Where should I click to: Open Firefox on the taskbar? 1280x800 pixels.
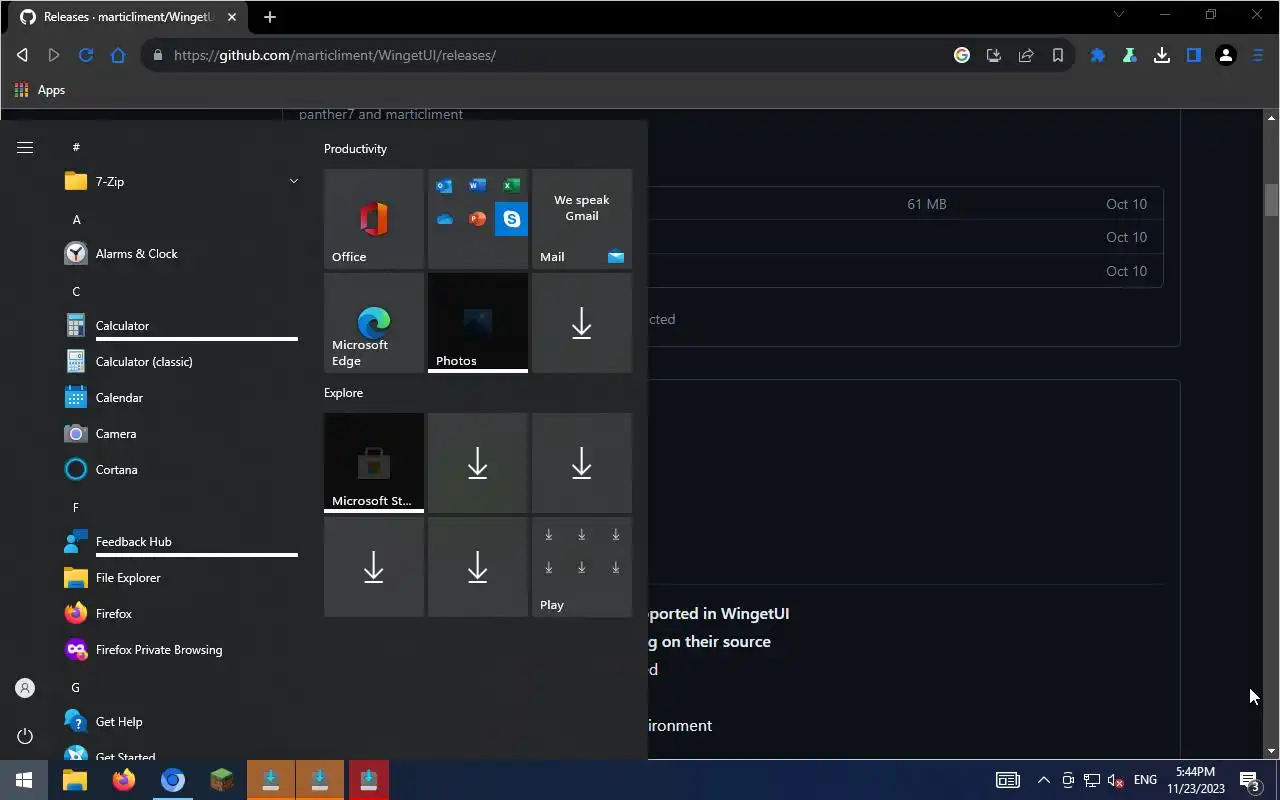pos(124,780)
